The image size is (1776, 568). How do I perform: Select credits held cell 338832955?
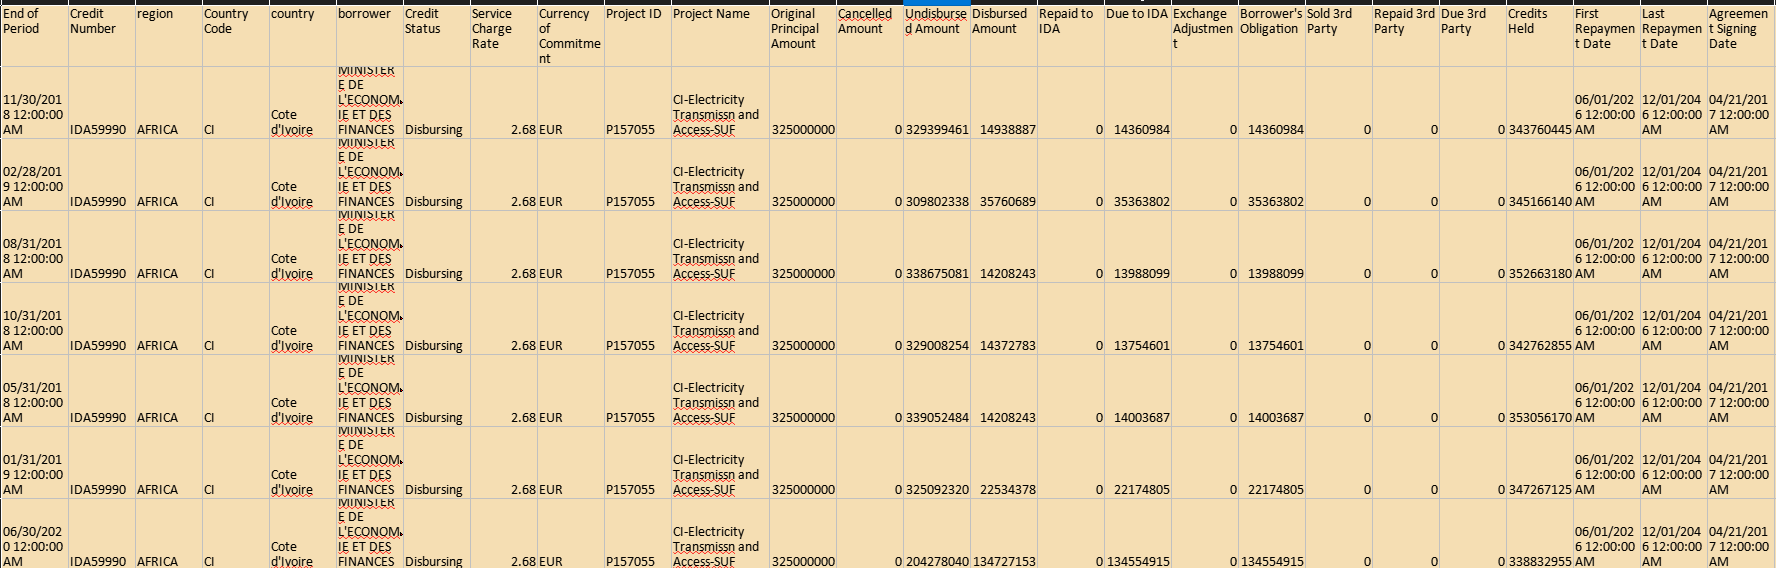1539,534
